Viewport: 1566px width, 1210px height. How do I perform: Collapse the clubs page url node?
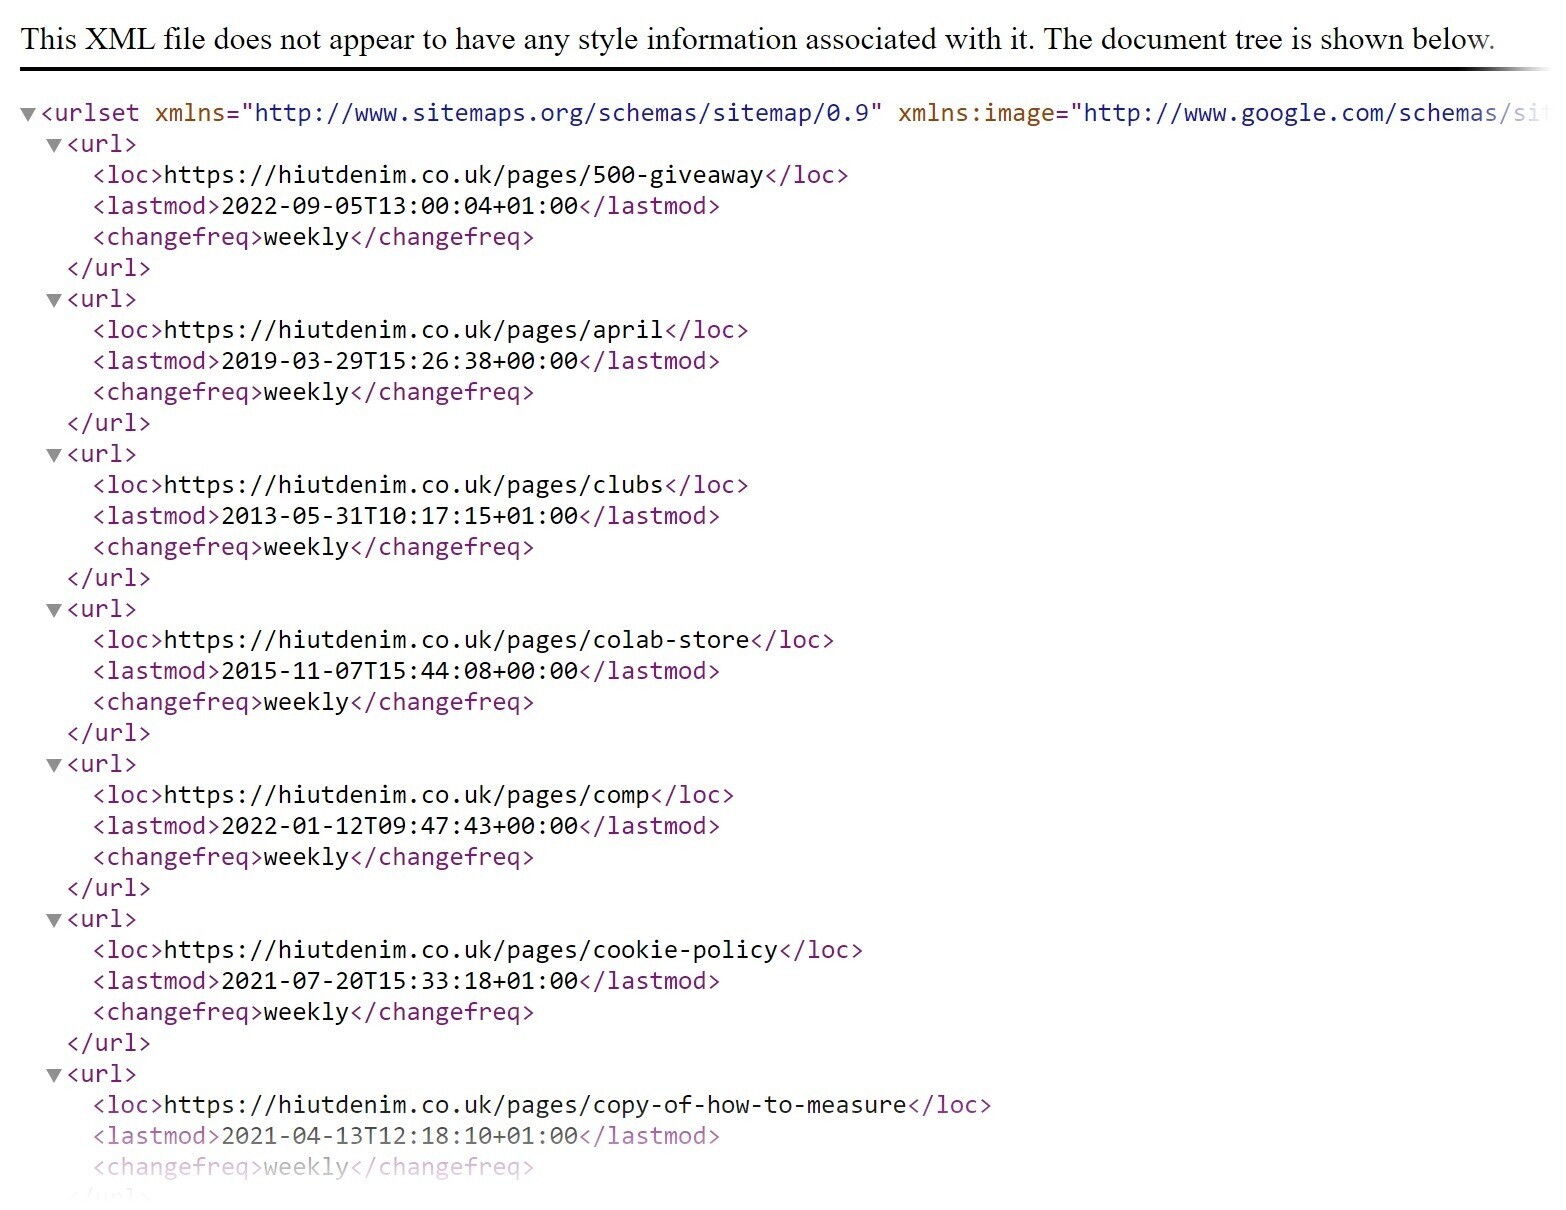[53, 454]
